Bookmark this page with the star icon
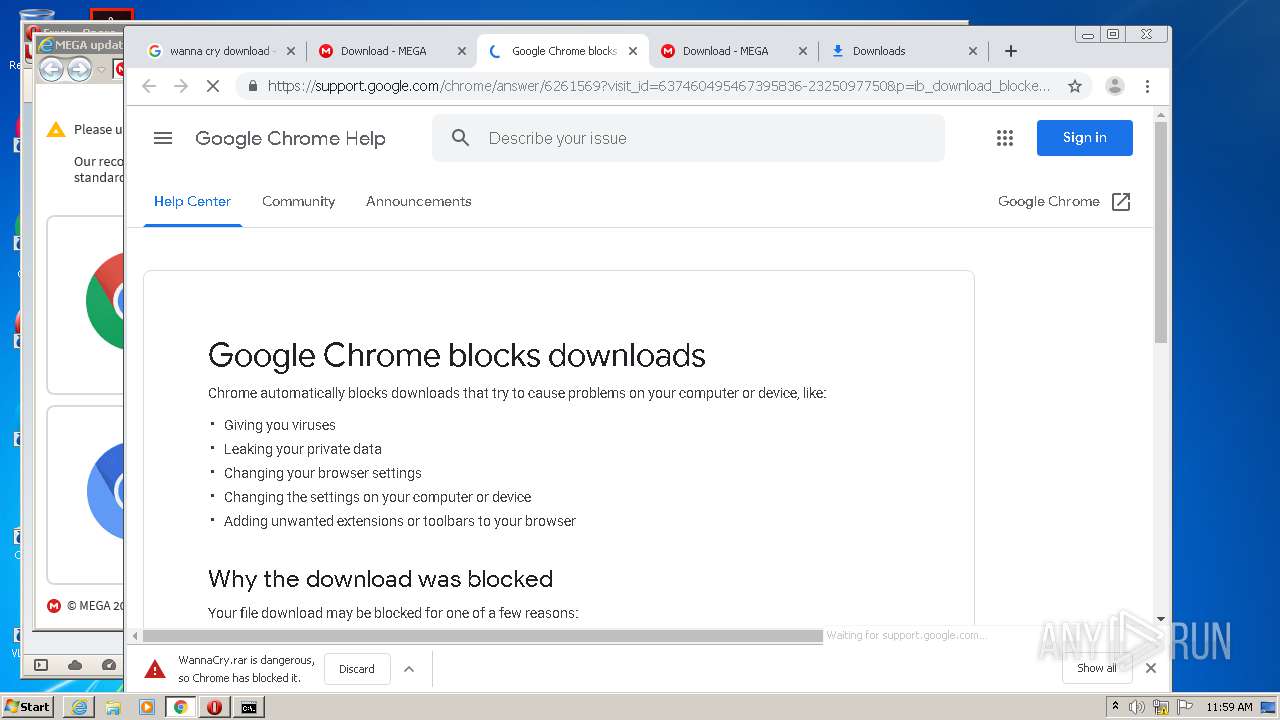1280x720 pixels. click(x=1075, y=86)
